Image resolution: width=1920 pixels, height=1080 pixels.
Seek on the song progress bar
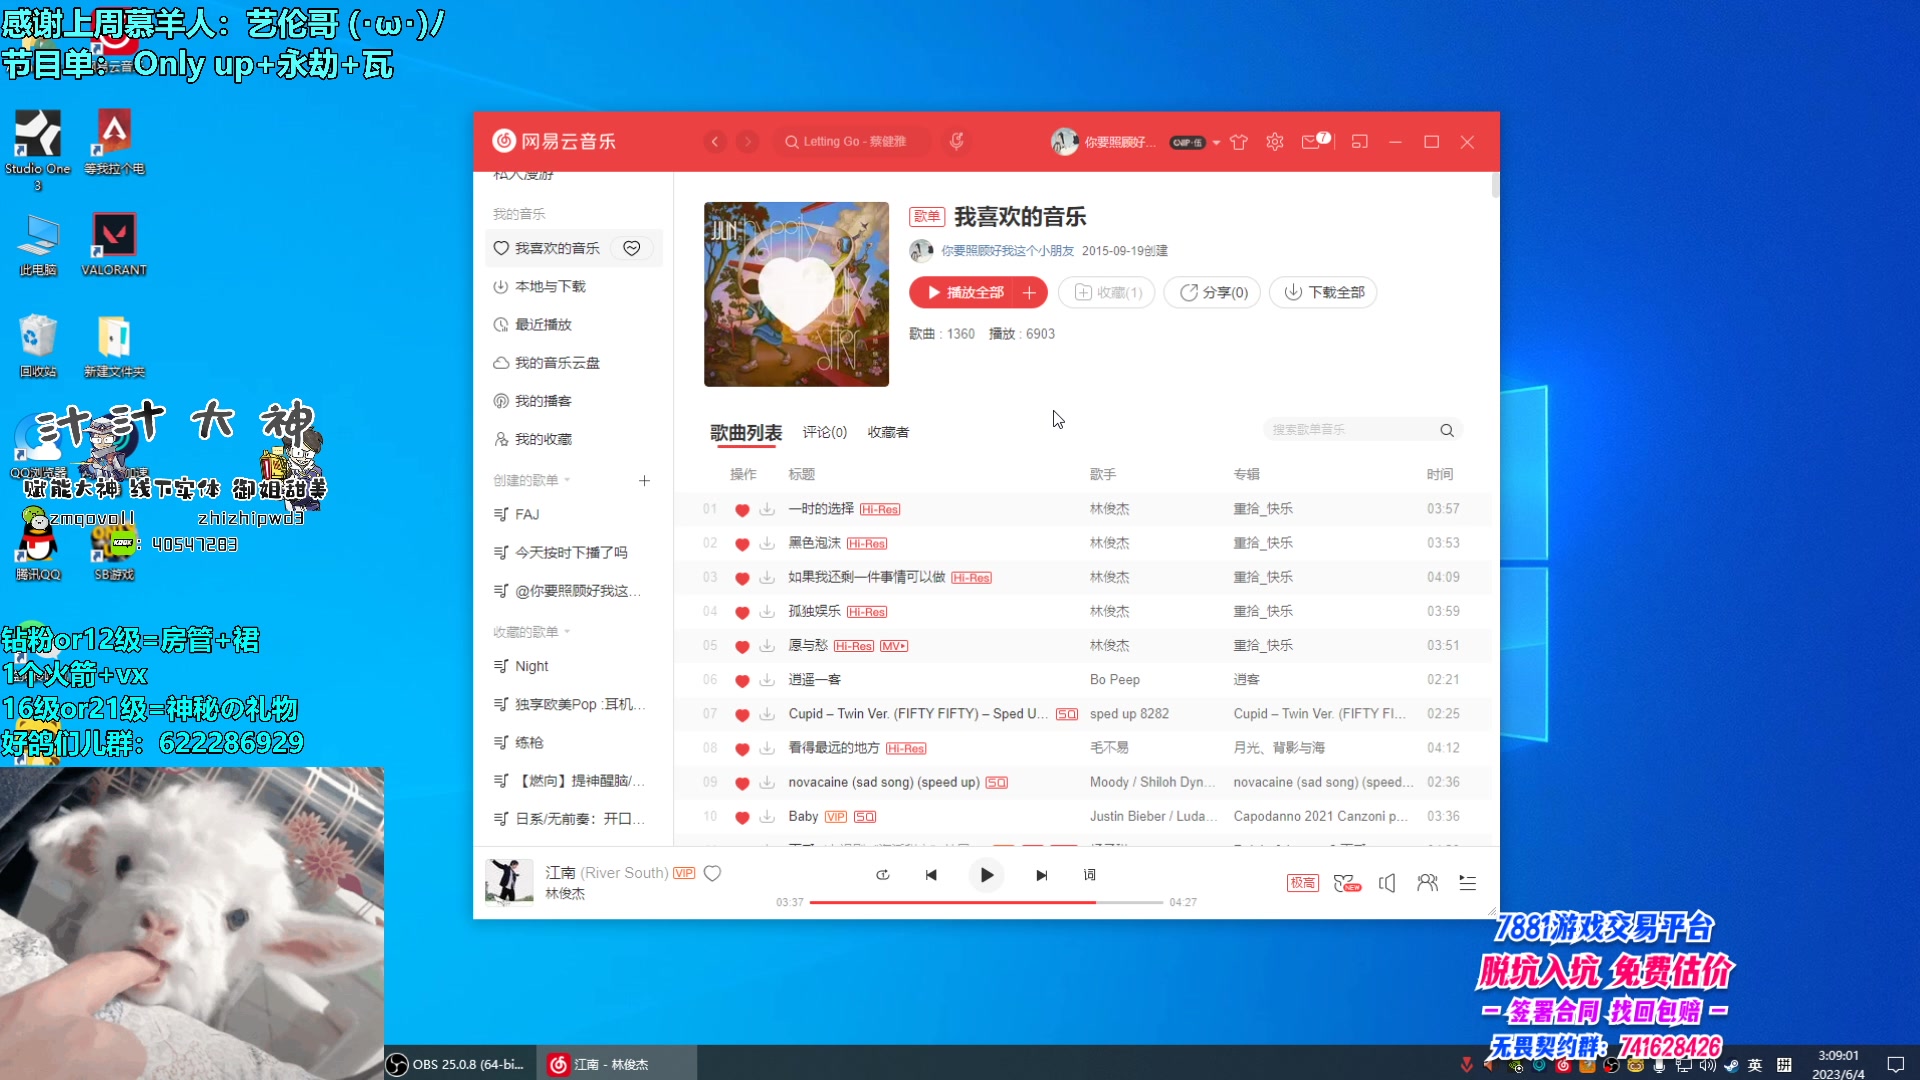point(986,903)
